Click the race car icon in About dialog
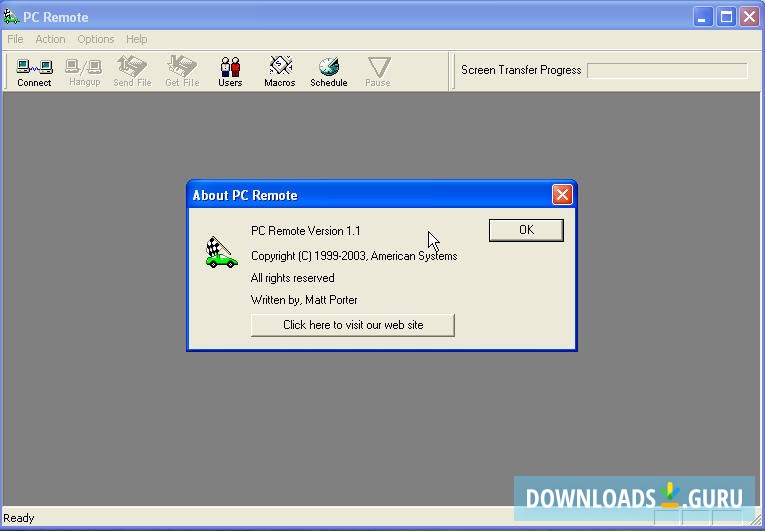 click(221, 252)
